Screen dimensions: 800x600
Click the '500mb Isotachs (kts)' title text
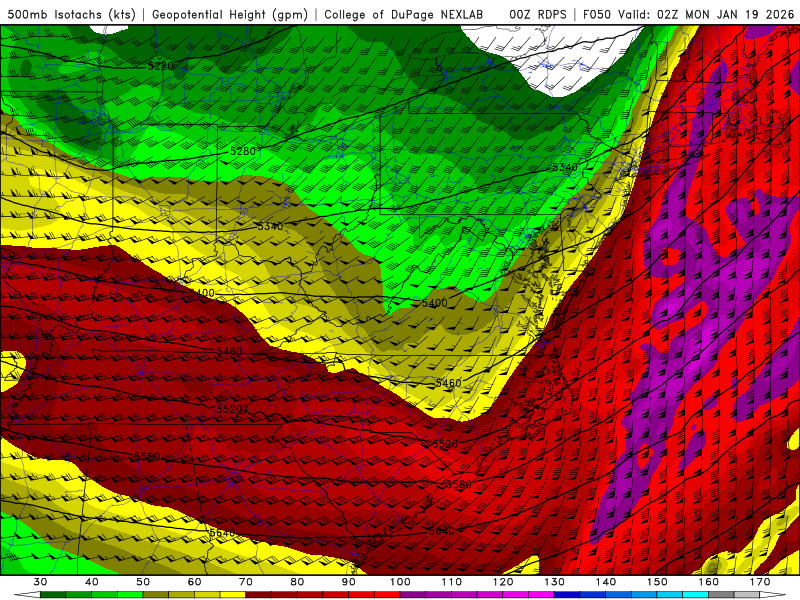tap(72, 14)
